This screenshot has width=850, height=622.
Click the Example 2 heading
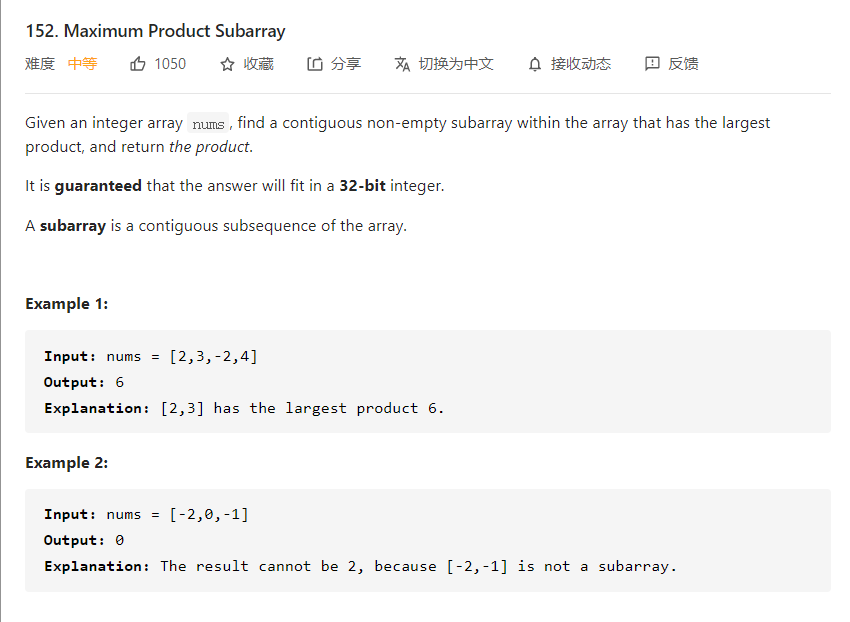point(67,463)
